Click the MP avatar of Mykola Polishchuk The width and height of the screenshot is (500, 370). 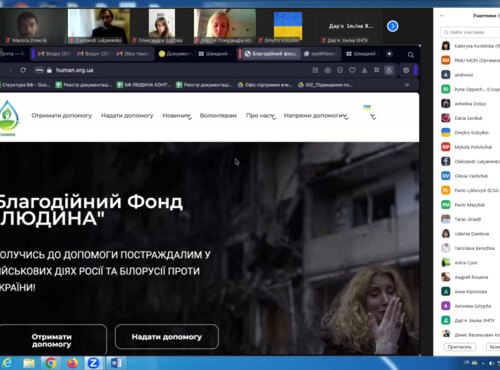click(446, 147)
